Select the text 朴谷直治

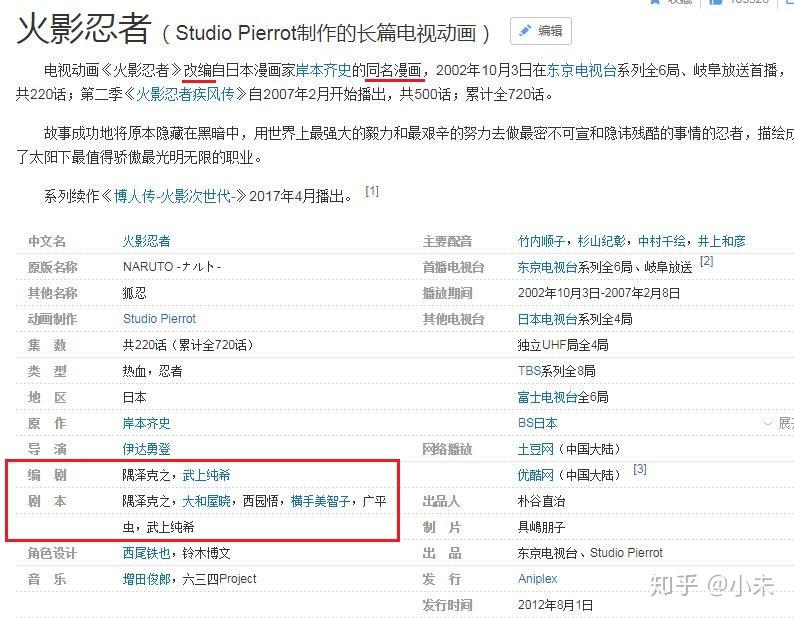coord(541,501)
